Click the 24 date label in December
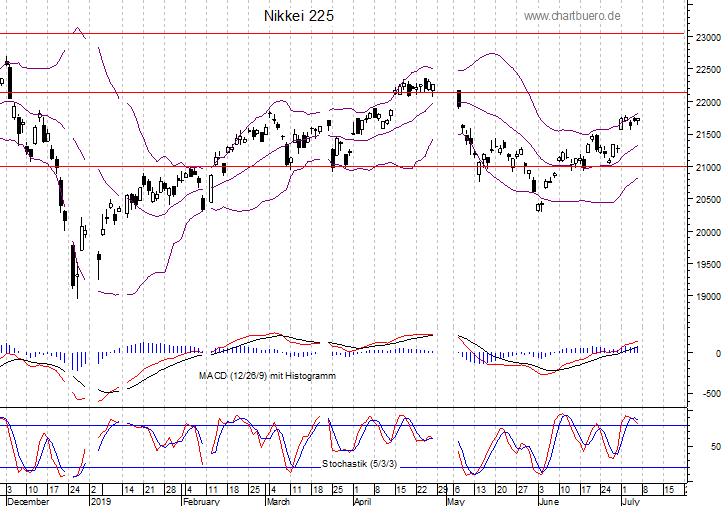 74,490
